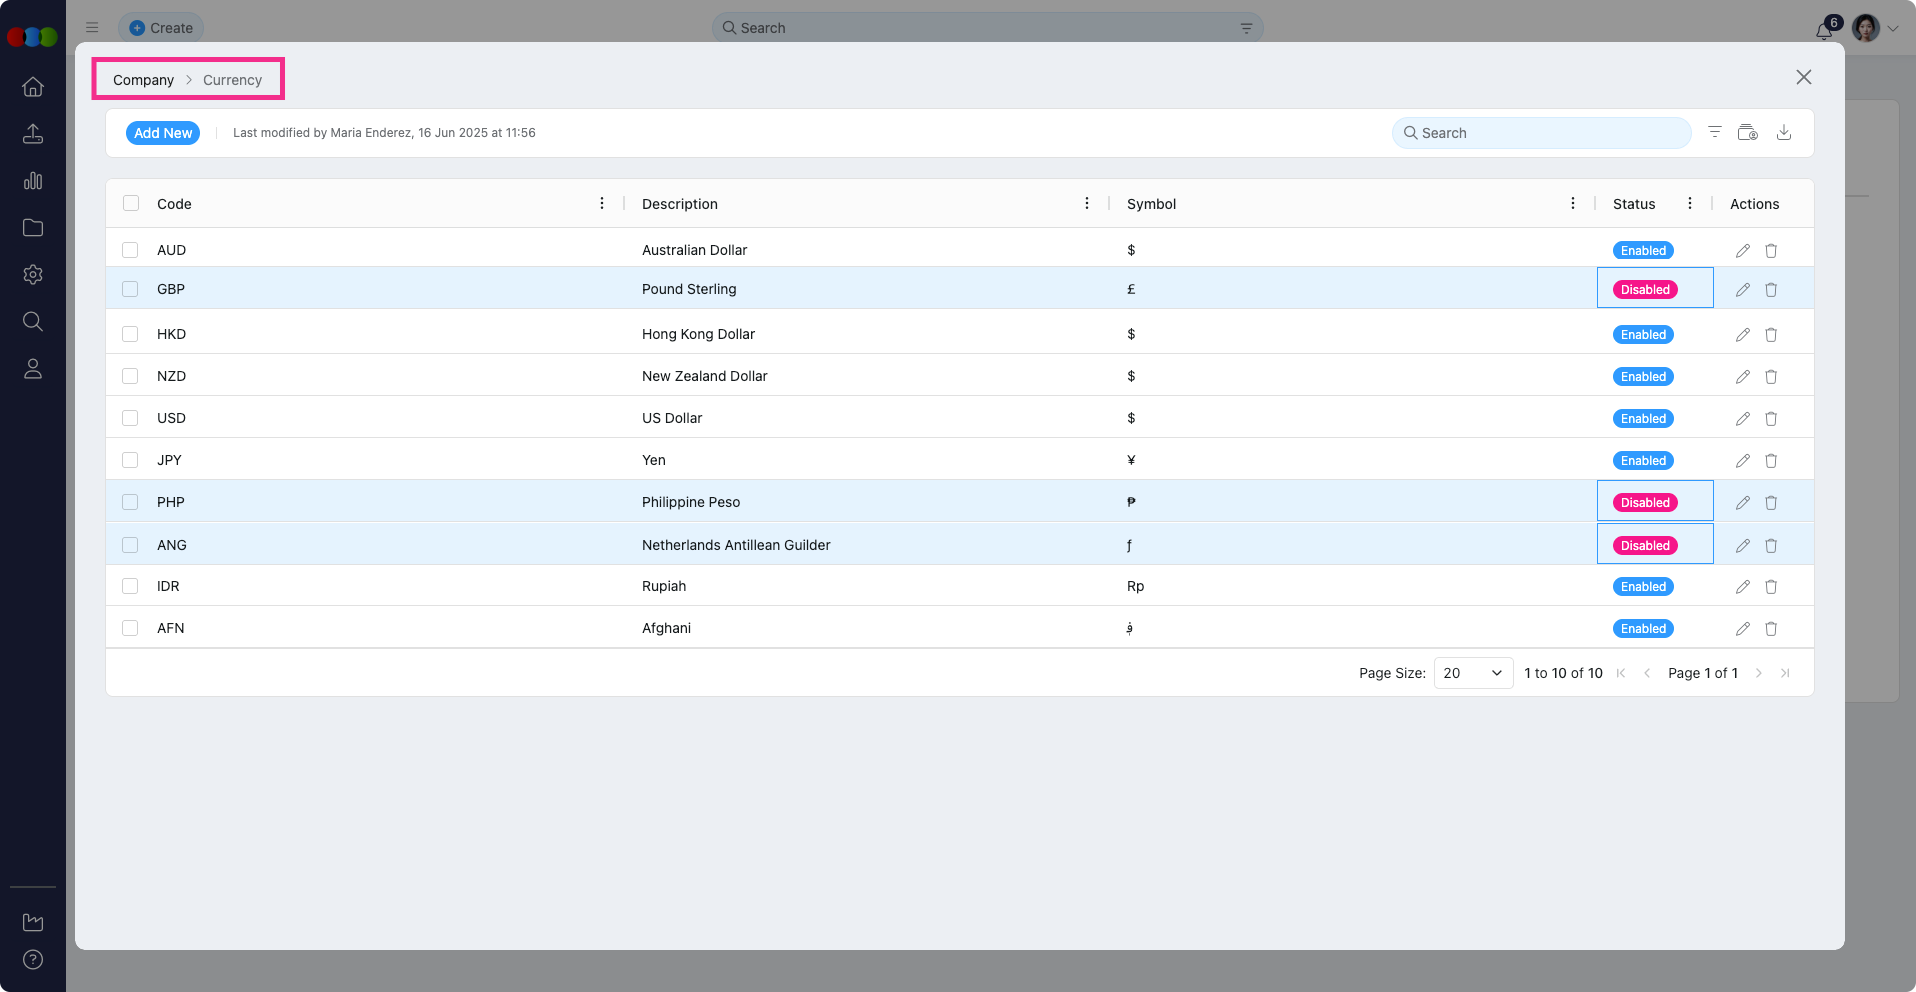Click the column settings icon in toolbar

click(1747, 133)
